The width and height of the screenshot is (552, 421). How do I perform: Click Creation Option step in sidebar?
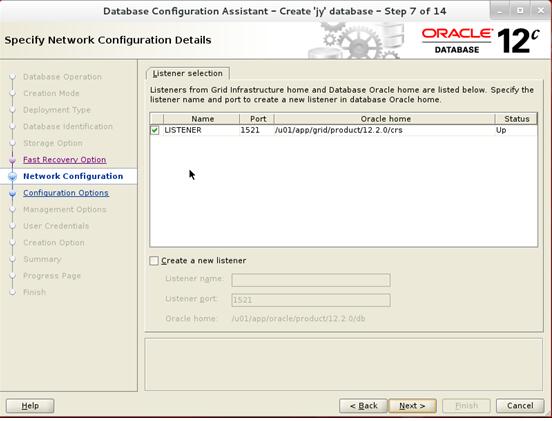(x=54, y=243)
